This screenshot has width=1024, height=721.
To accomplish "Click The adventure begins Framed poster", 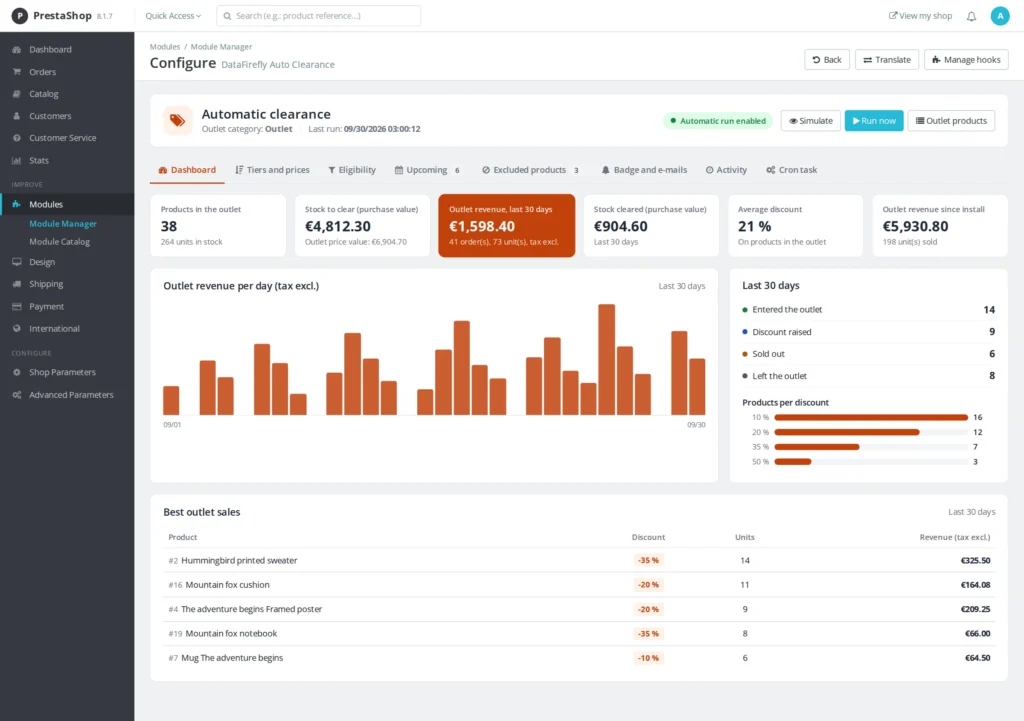I will point(251,609).
